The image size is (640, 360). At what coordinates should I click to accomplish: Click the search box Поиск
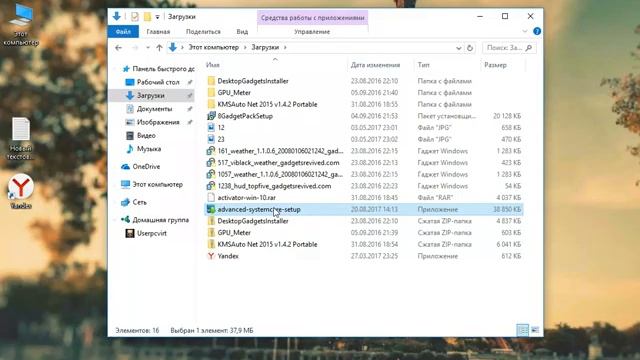509,48
